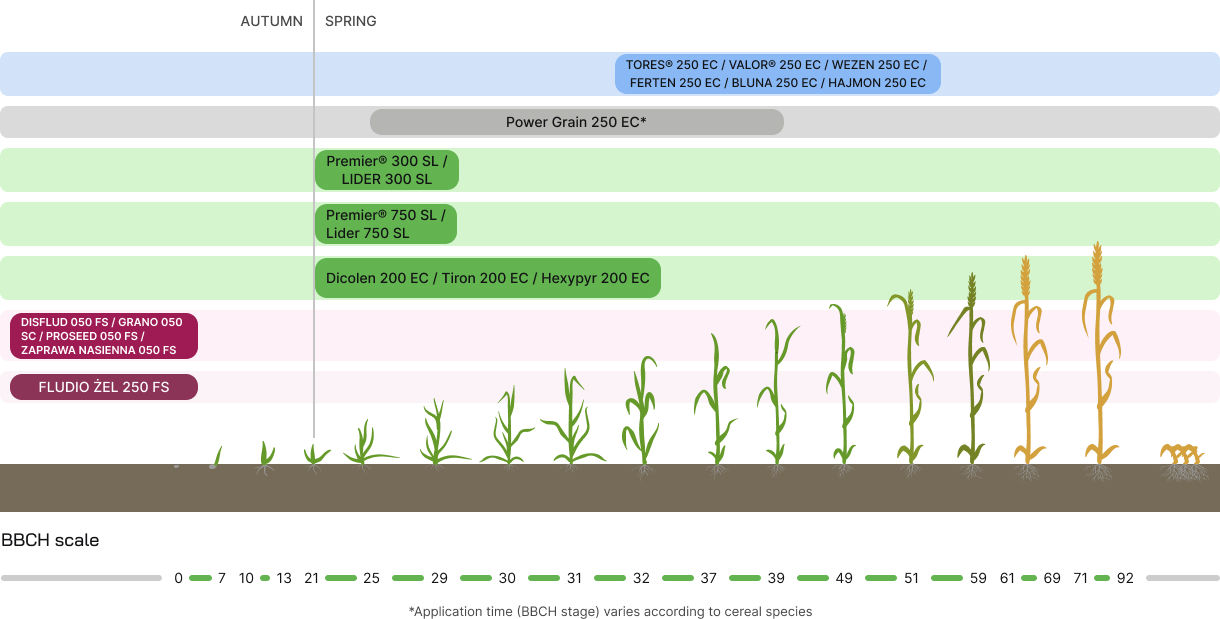Select the FLUDIO ŻEL 250 FS label

coord(103,387)
